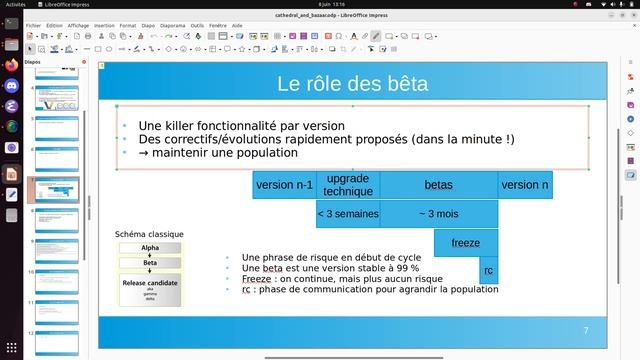Close the Diapos slide panel
This screenshot has width=640, height=360.
[x=84, y=62]
